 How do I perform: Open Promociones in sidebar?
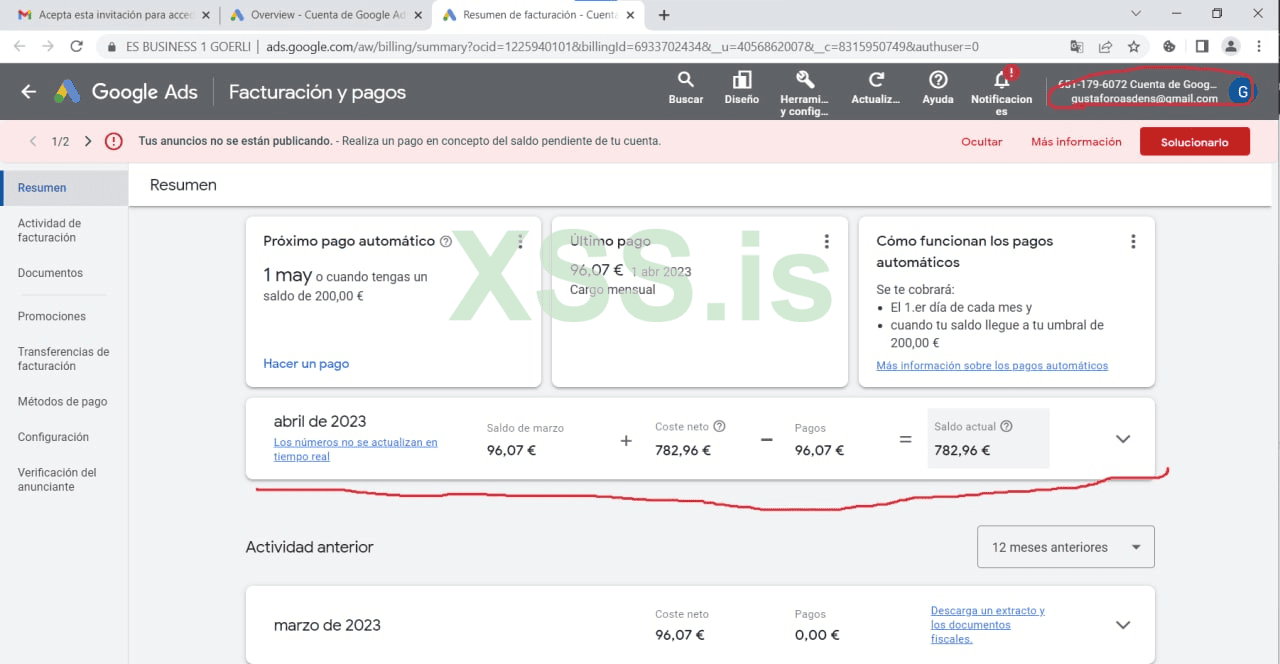tap(52, 316)
